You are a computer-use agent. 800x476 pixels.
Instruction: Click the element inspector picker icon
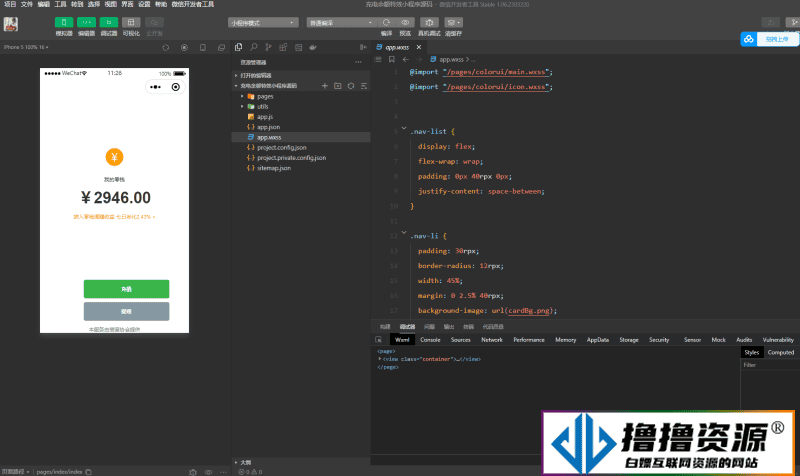click(x=378, y=339)
